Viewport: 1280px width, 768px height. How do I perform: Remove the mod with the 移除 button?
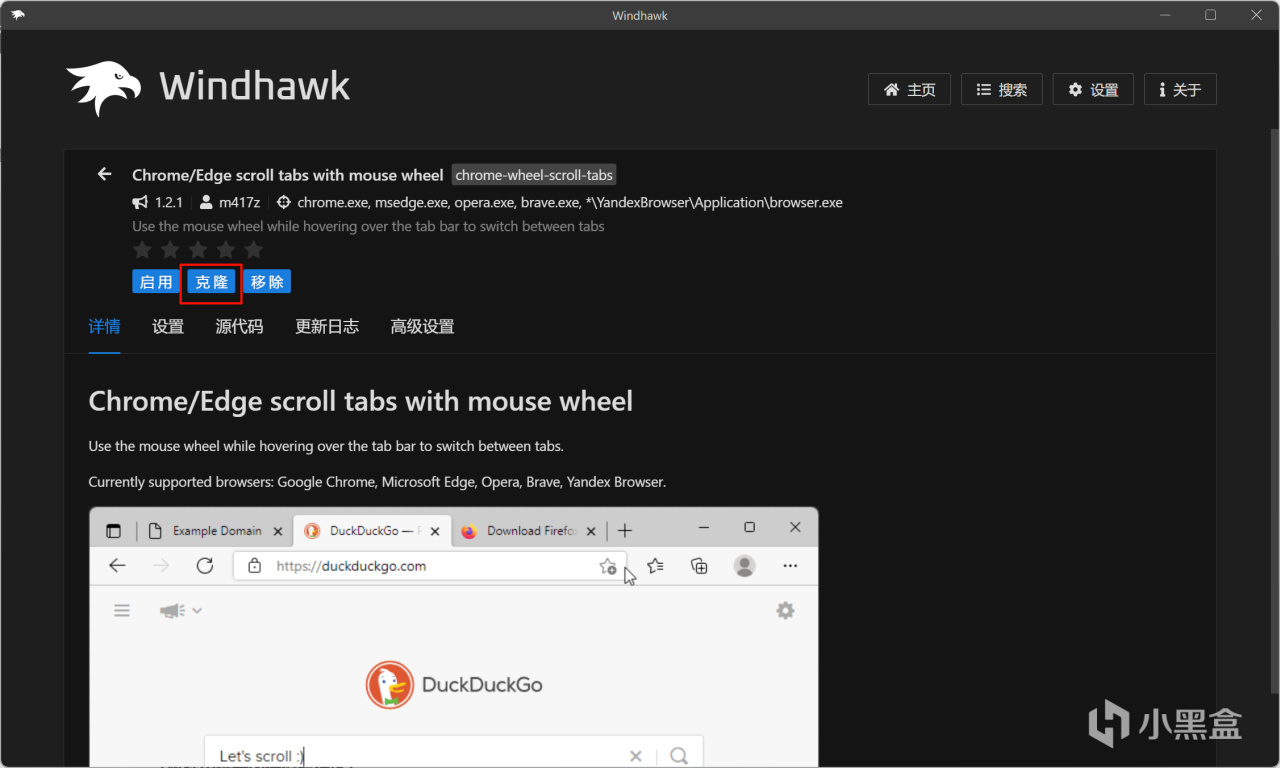point(267,282)
